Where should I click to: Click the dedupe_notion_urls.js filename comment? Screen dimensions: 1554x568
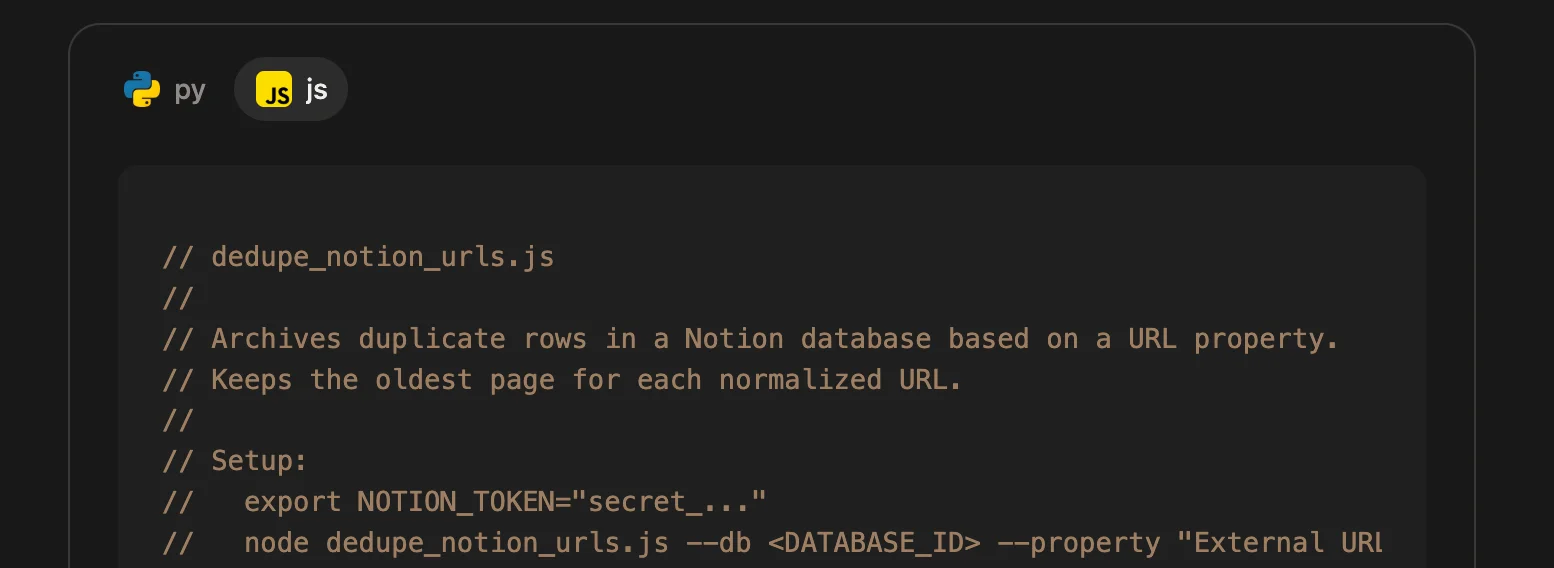point(382,257)
